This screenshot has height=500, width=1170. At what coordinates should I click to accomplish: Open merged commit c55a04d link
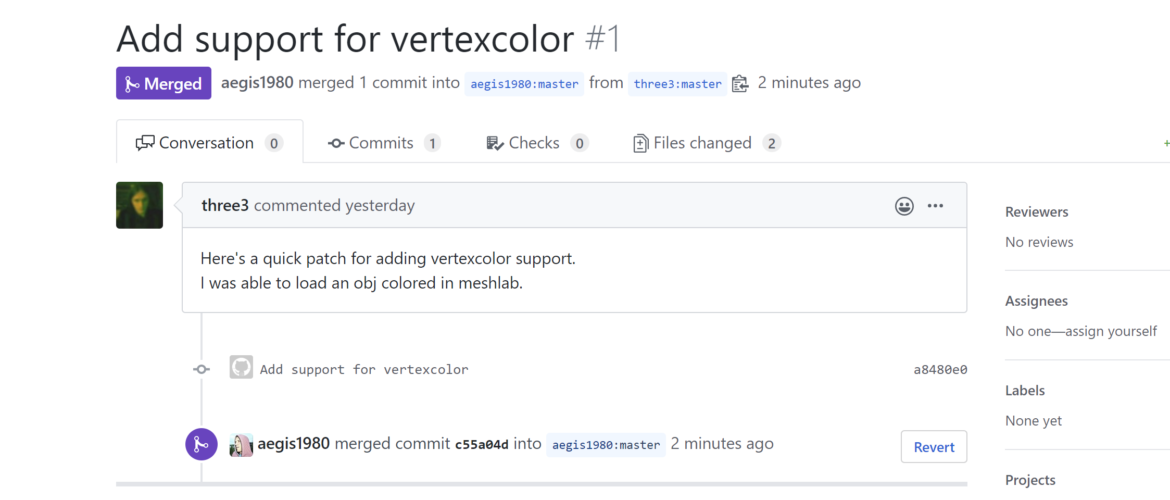481,445
